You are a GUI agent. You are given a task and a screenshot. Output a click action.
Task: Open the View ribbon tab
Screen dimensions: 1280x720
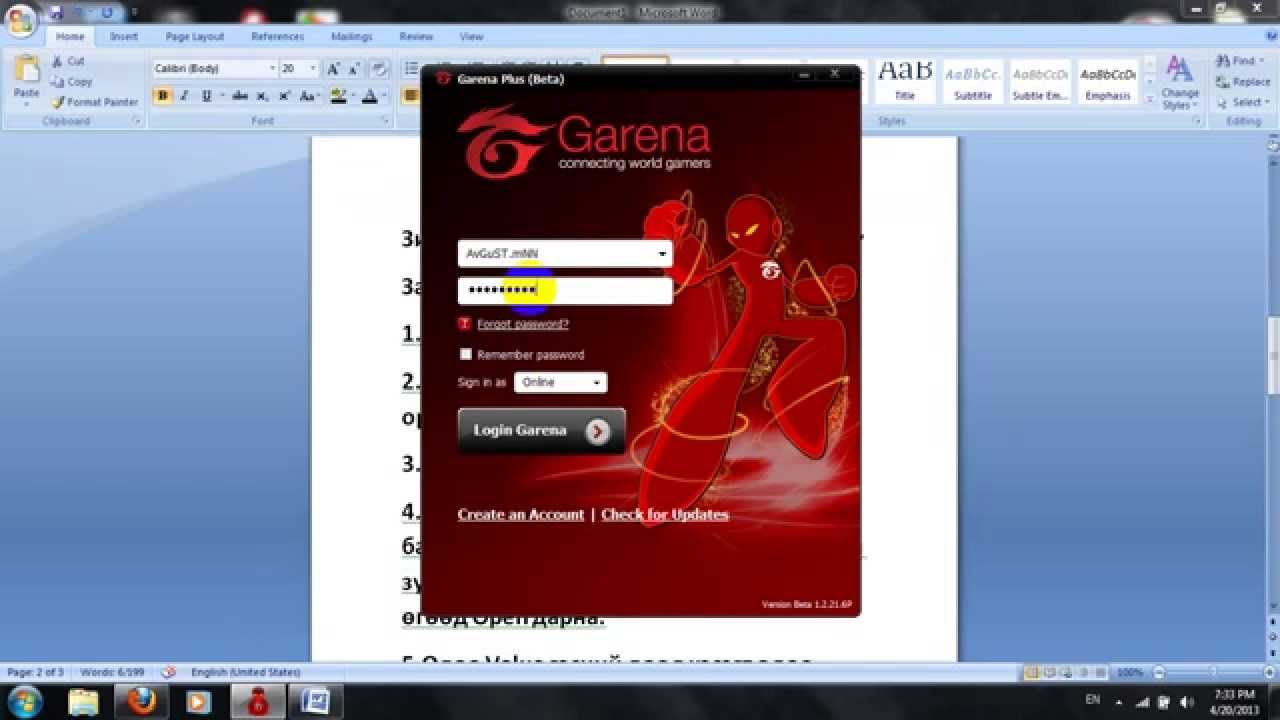(x=471, y=36)
